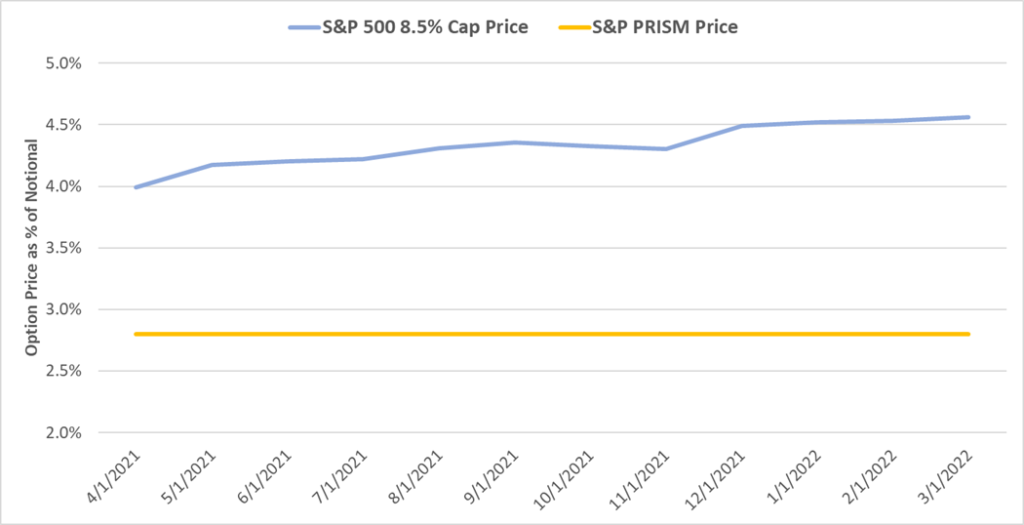
Task: Click the 3.0% y-axis tick label
Action: 63,309
